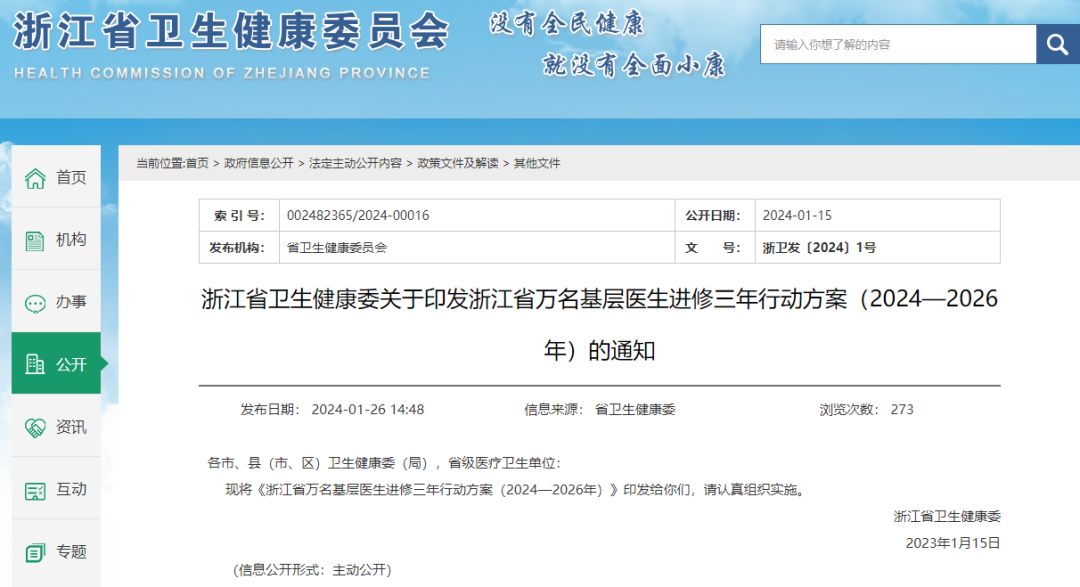Open the 资讯 sidebar menu item
This screenshot has height=587, width=1080.
(56, 426)
